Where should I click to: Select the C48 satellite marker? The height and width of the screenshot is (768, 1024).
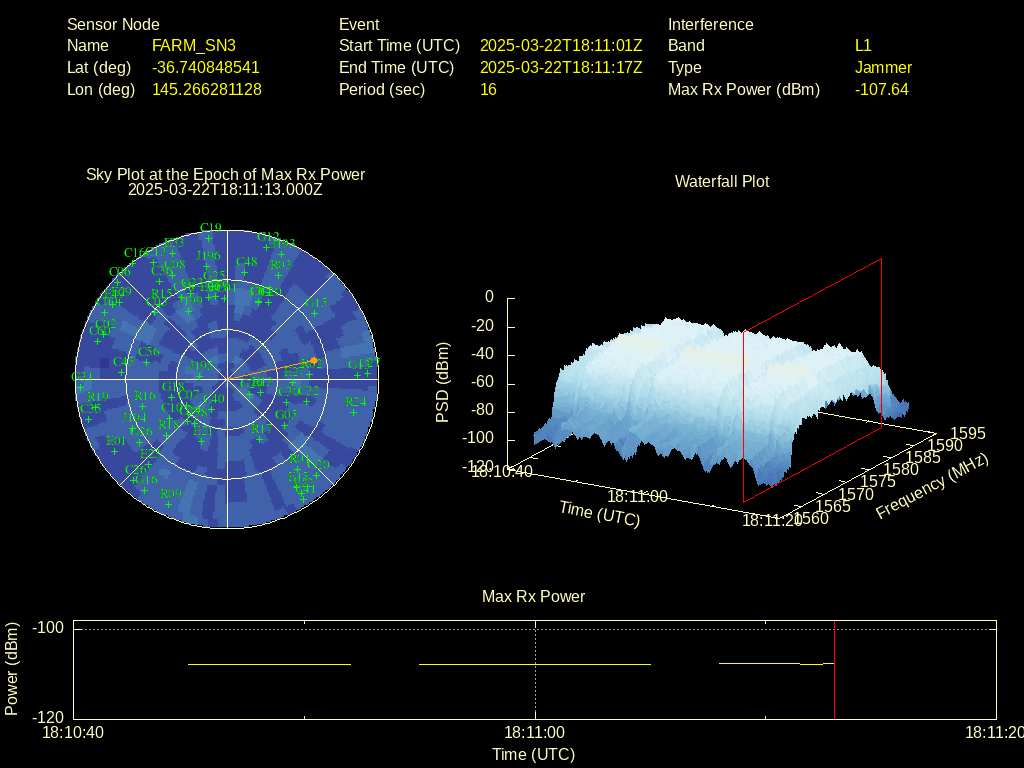244,272
